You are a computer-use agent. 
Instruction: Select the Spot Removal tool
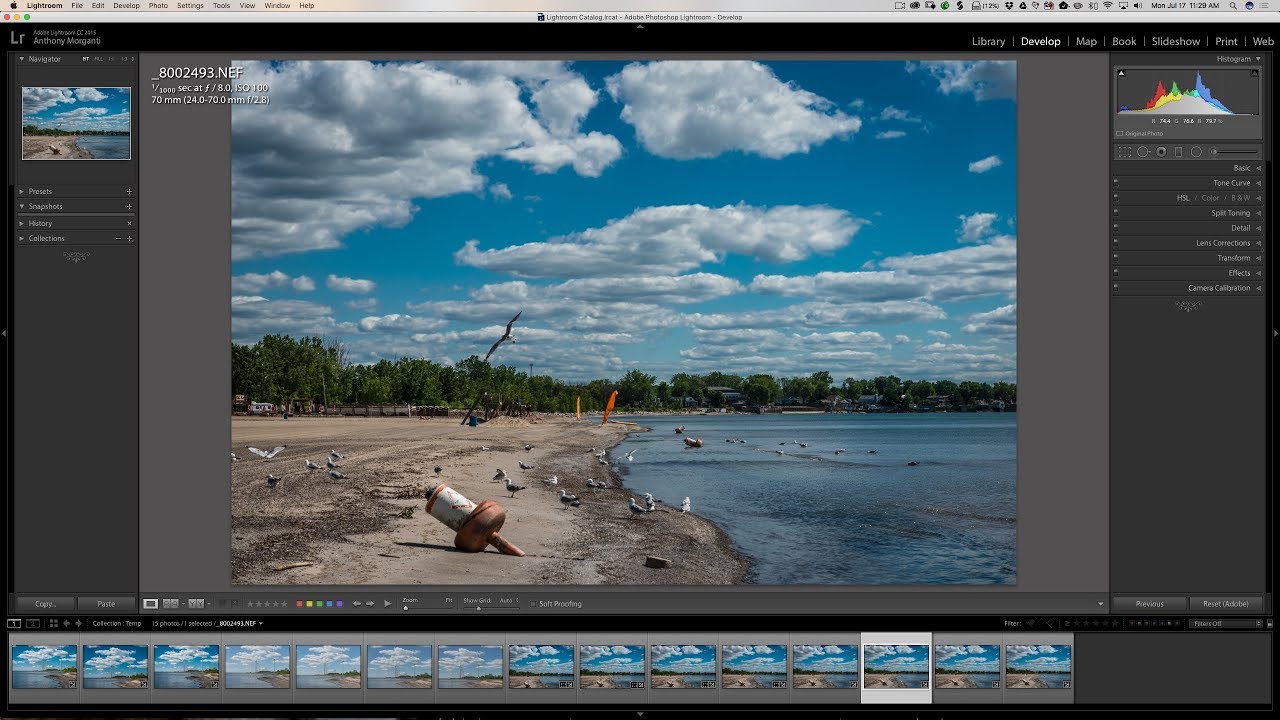pos(1143,152)
